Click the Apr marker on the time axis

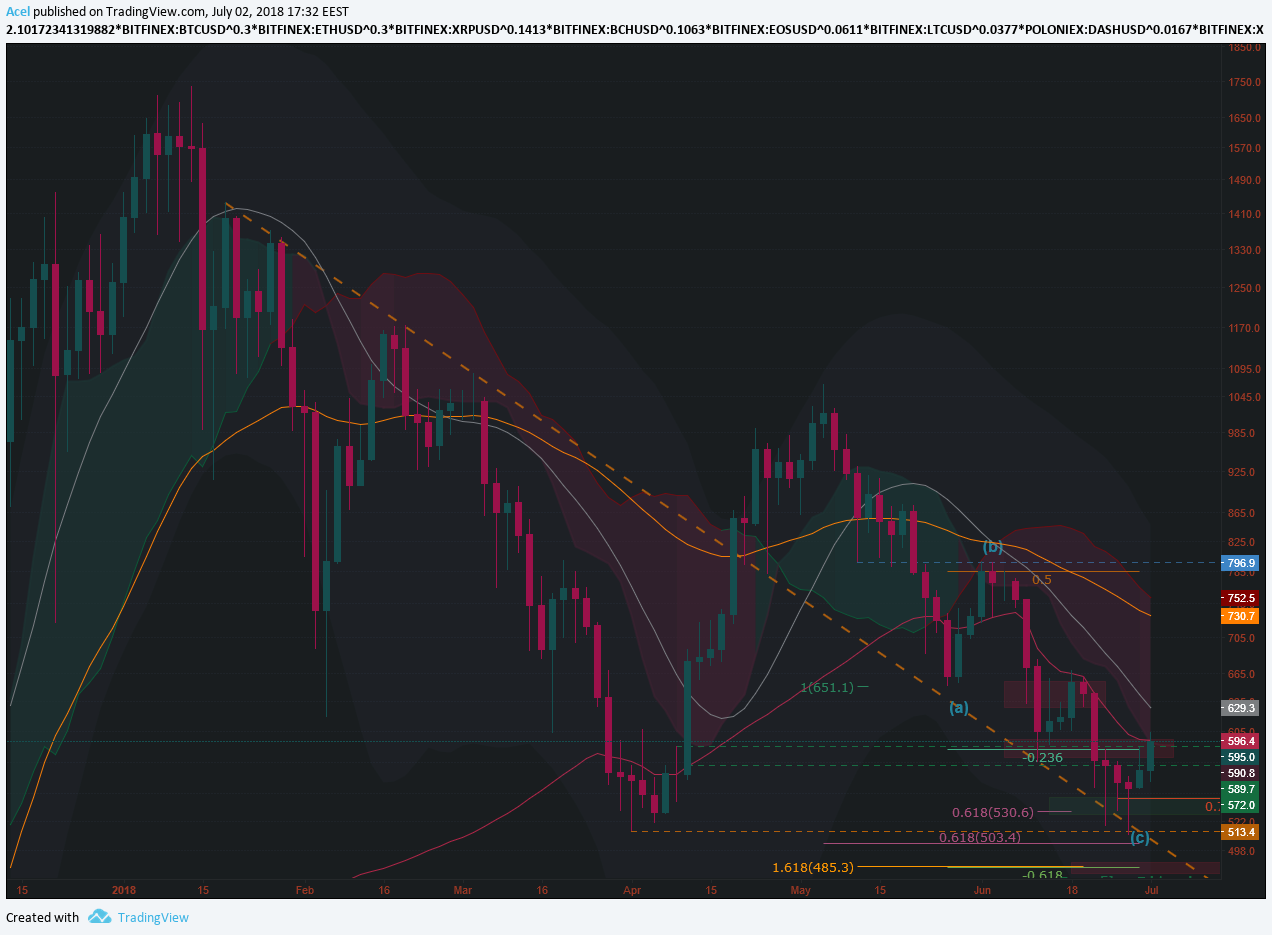point(632,889)
